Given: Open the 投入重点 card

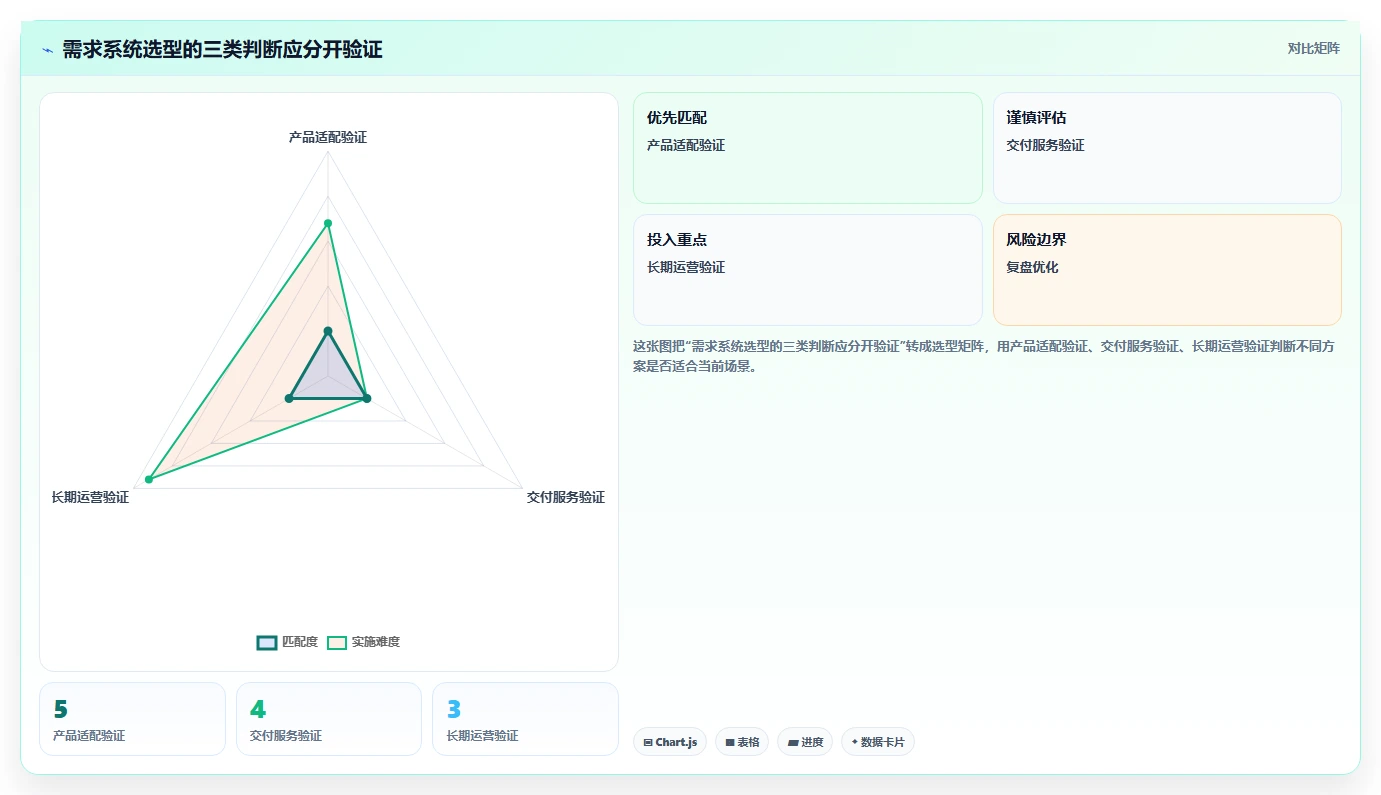Looking at the screenshot, I should click(x=808, y=270).
